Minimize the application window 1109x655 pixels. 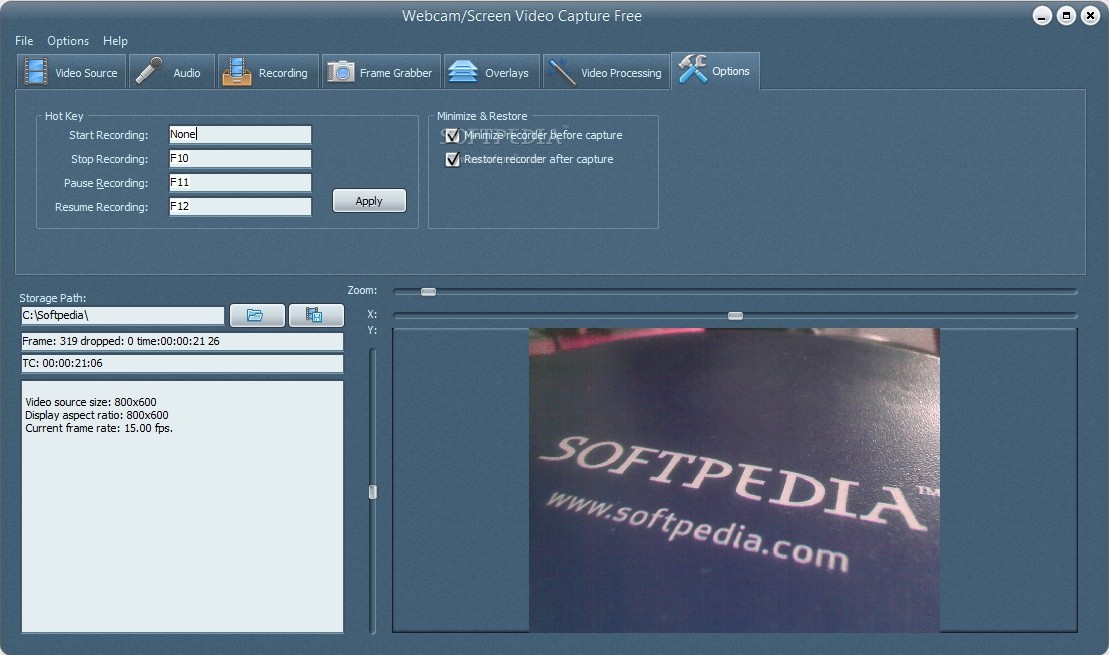(x=1043, y=16)
